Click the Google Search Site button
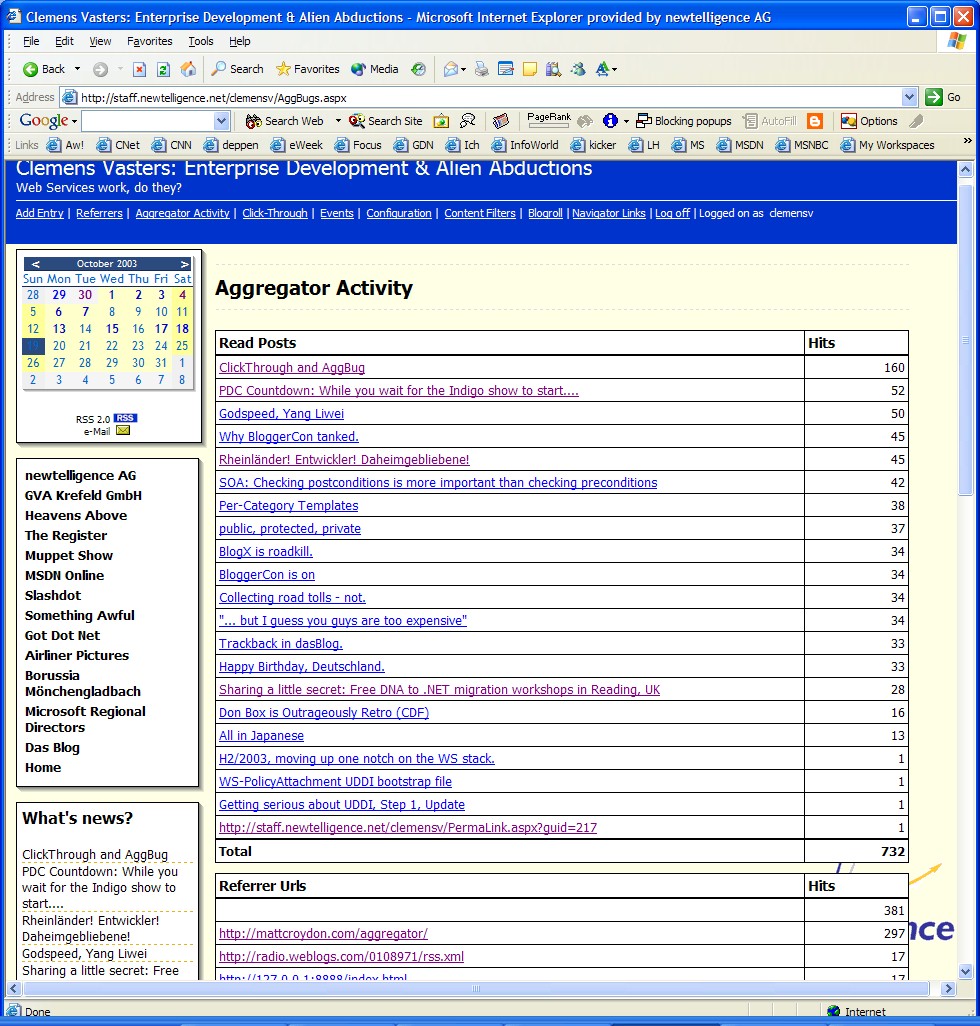This screenshot has width=980, height=1026. [x=386, y=121]
